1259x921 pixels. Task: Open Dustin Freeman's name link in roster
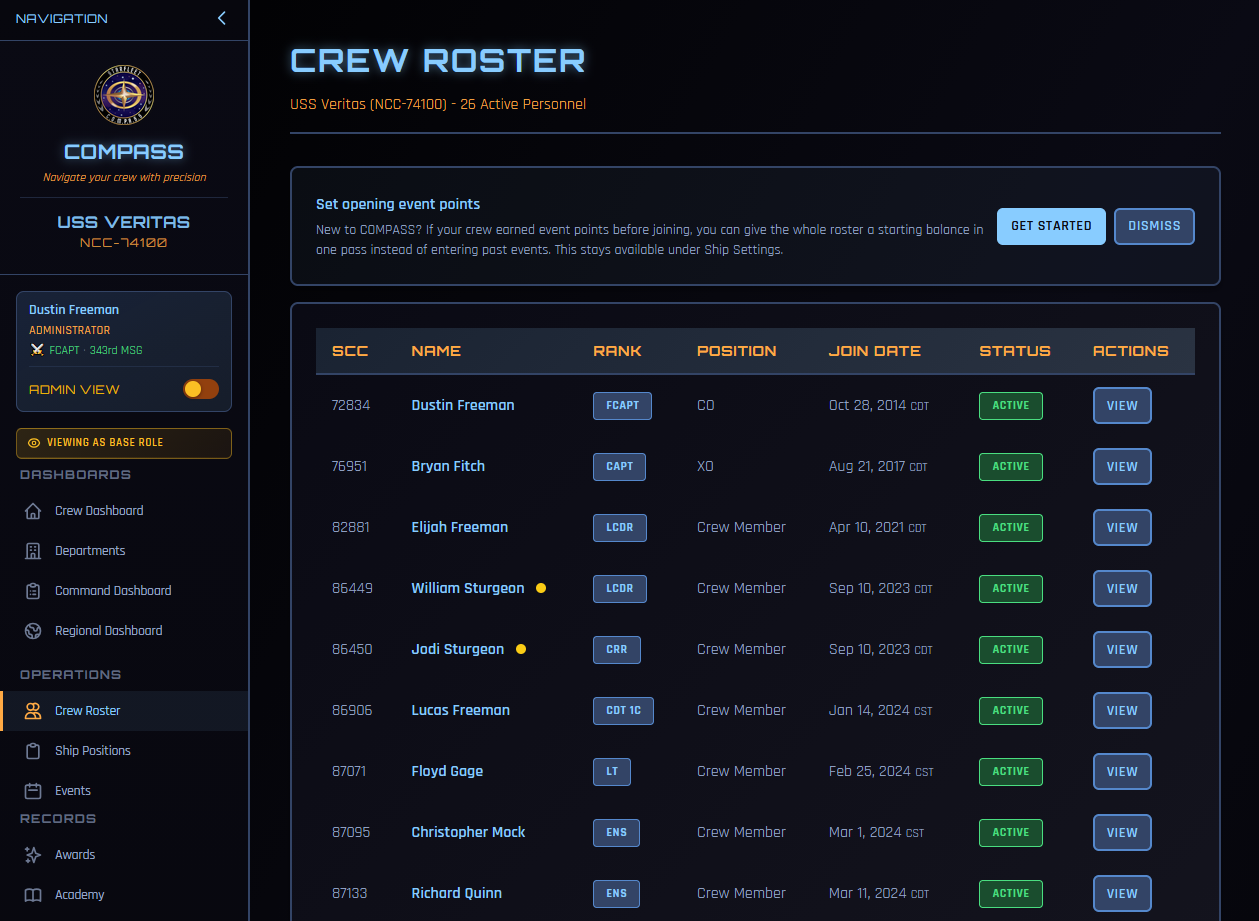pyautogui.click(x=463, y=405)
